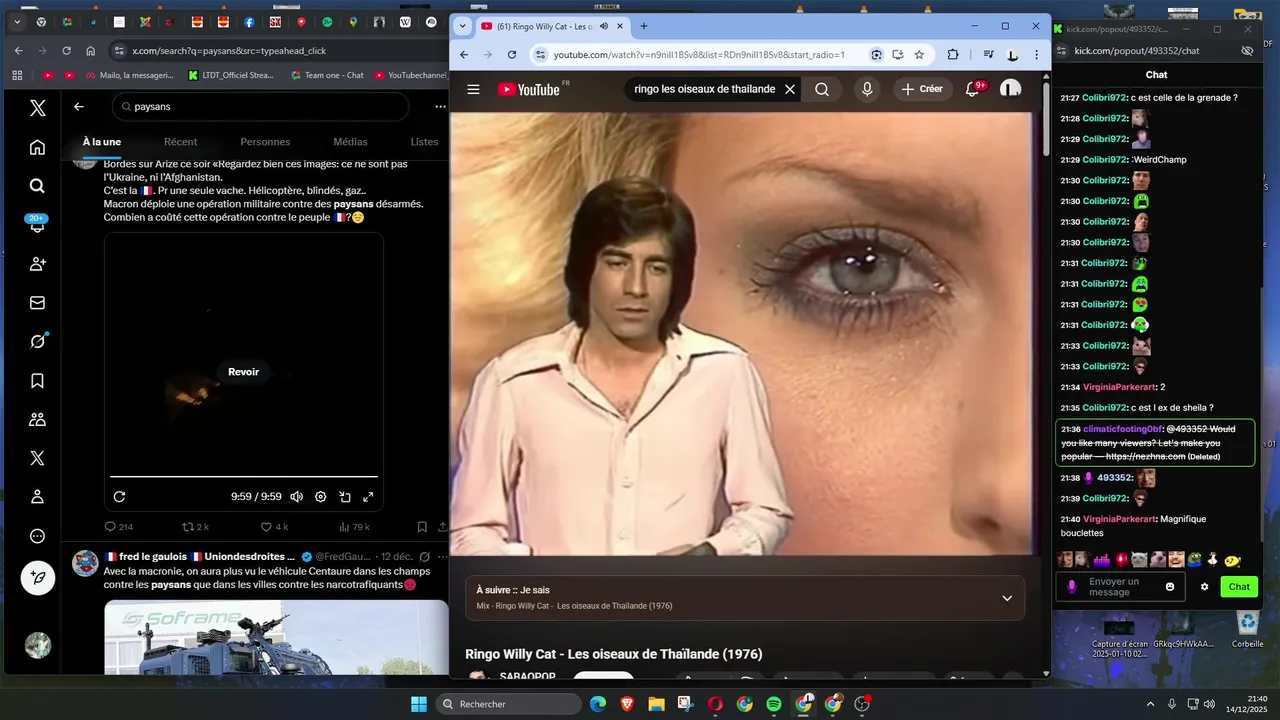Open Bookmarks icon in X sidebar
The width and height of the screenshot is (1280, 720).
[x=37, y=380]
